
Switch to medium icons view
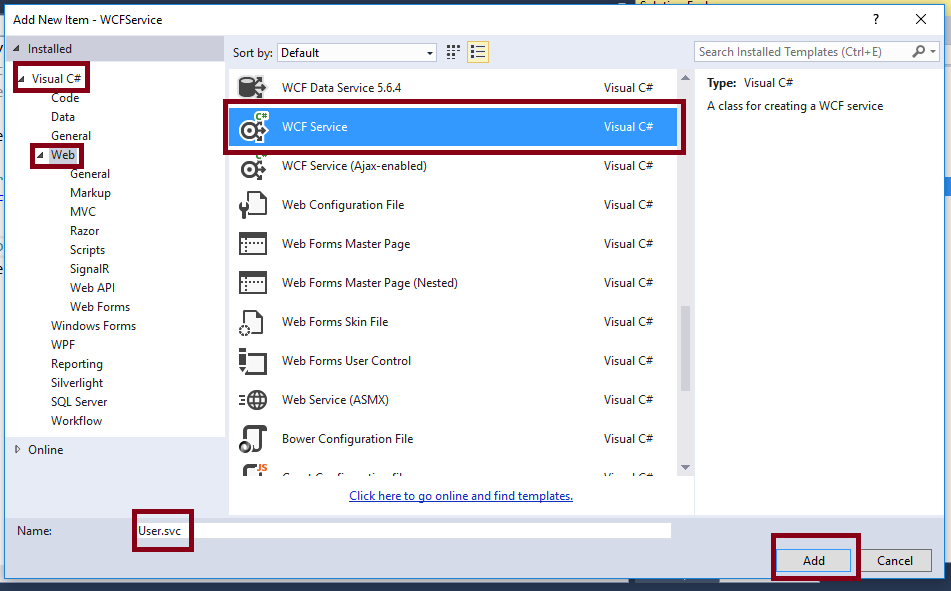tap(453, 52)
